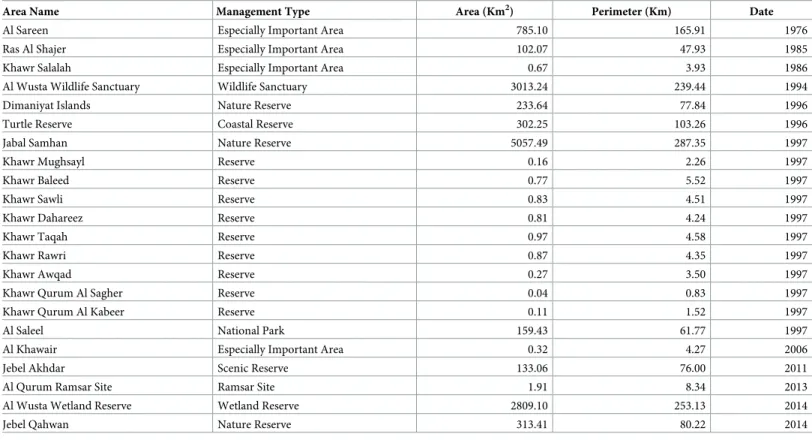Select the Al Khawair cell
The height and width of the screenshot is (440, 812).
point(30,349)
